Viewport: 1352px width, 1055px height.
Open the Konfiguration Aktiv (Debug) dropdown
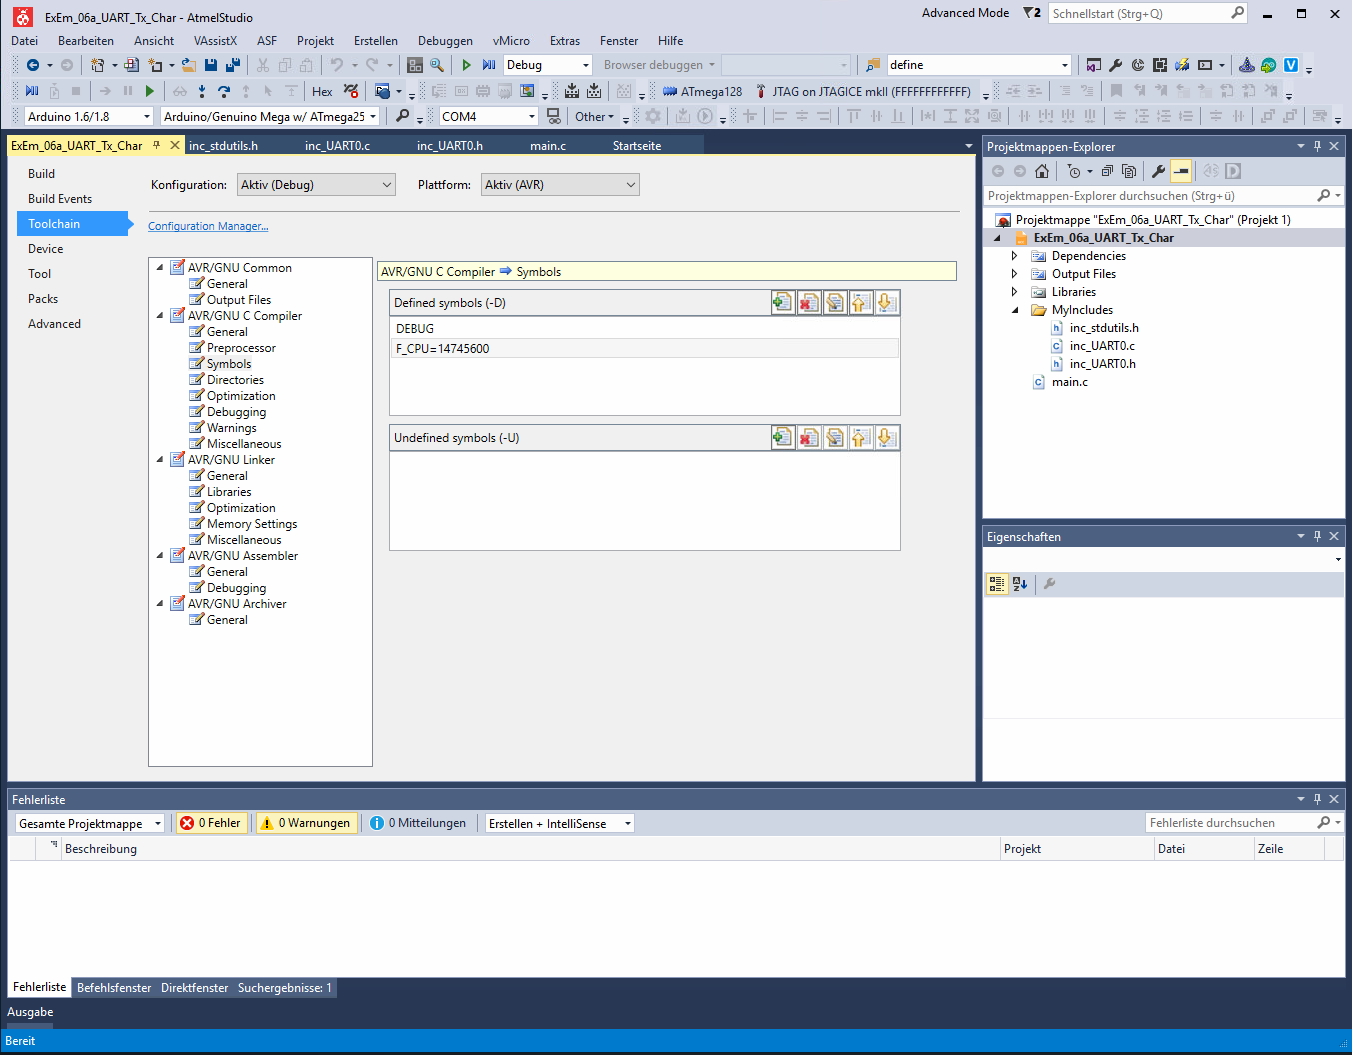(x=316, y=185)
